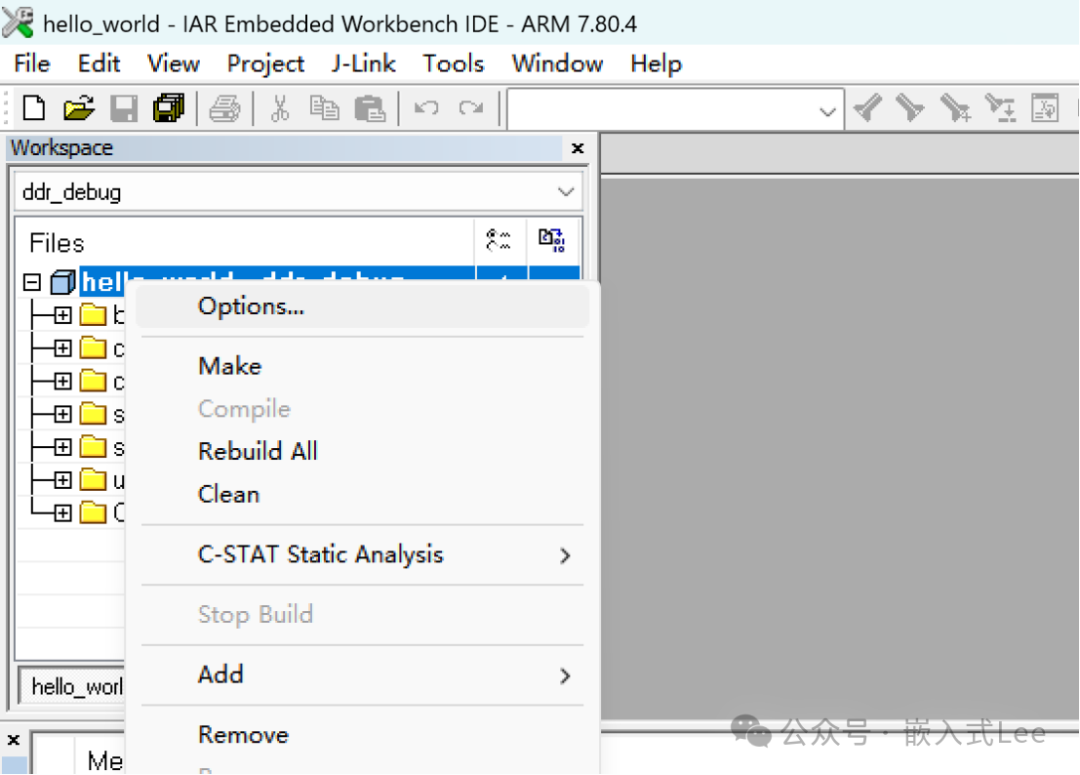Image resolution: width=1080 pixels, height=775 pixels.
Task: Click the Copy toolbar icon
Action: click(x=324, y=108)
